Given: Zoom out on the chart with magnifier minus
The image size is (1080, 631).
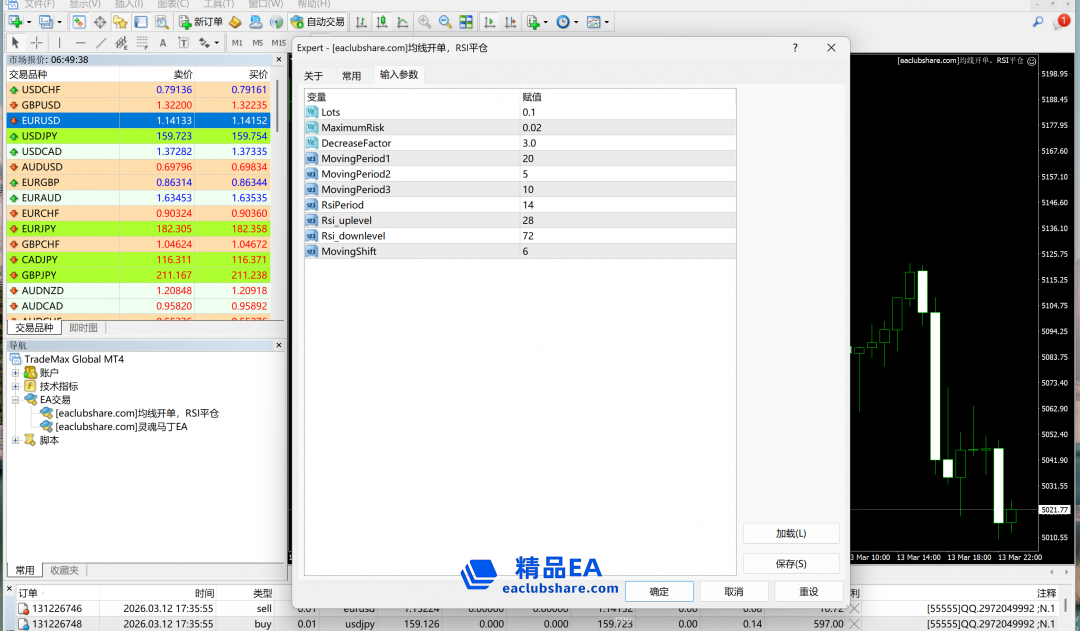Looking at the screenshot, I should tap(445, 21).
